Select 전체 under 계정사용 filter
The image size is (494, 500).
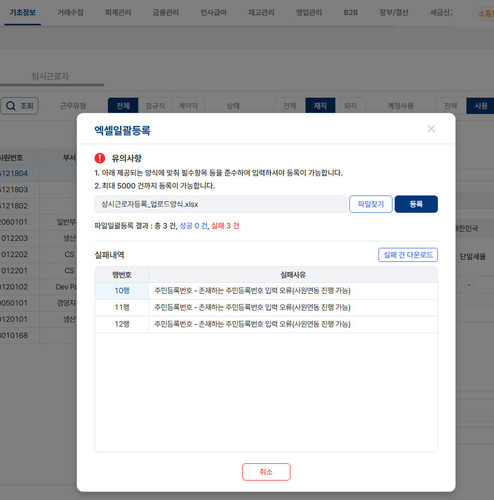tap(451, 106)
